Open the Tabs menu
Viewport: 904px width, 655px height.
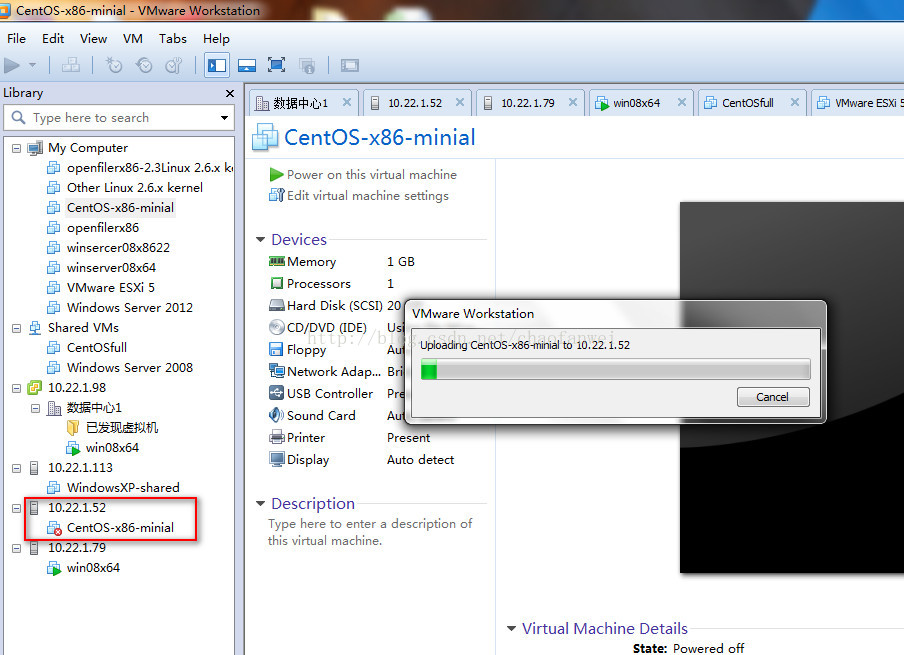pos(172,39)
